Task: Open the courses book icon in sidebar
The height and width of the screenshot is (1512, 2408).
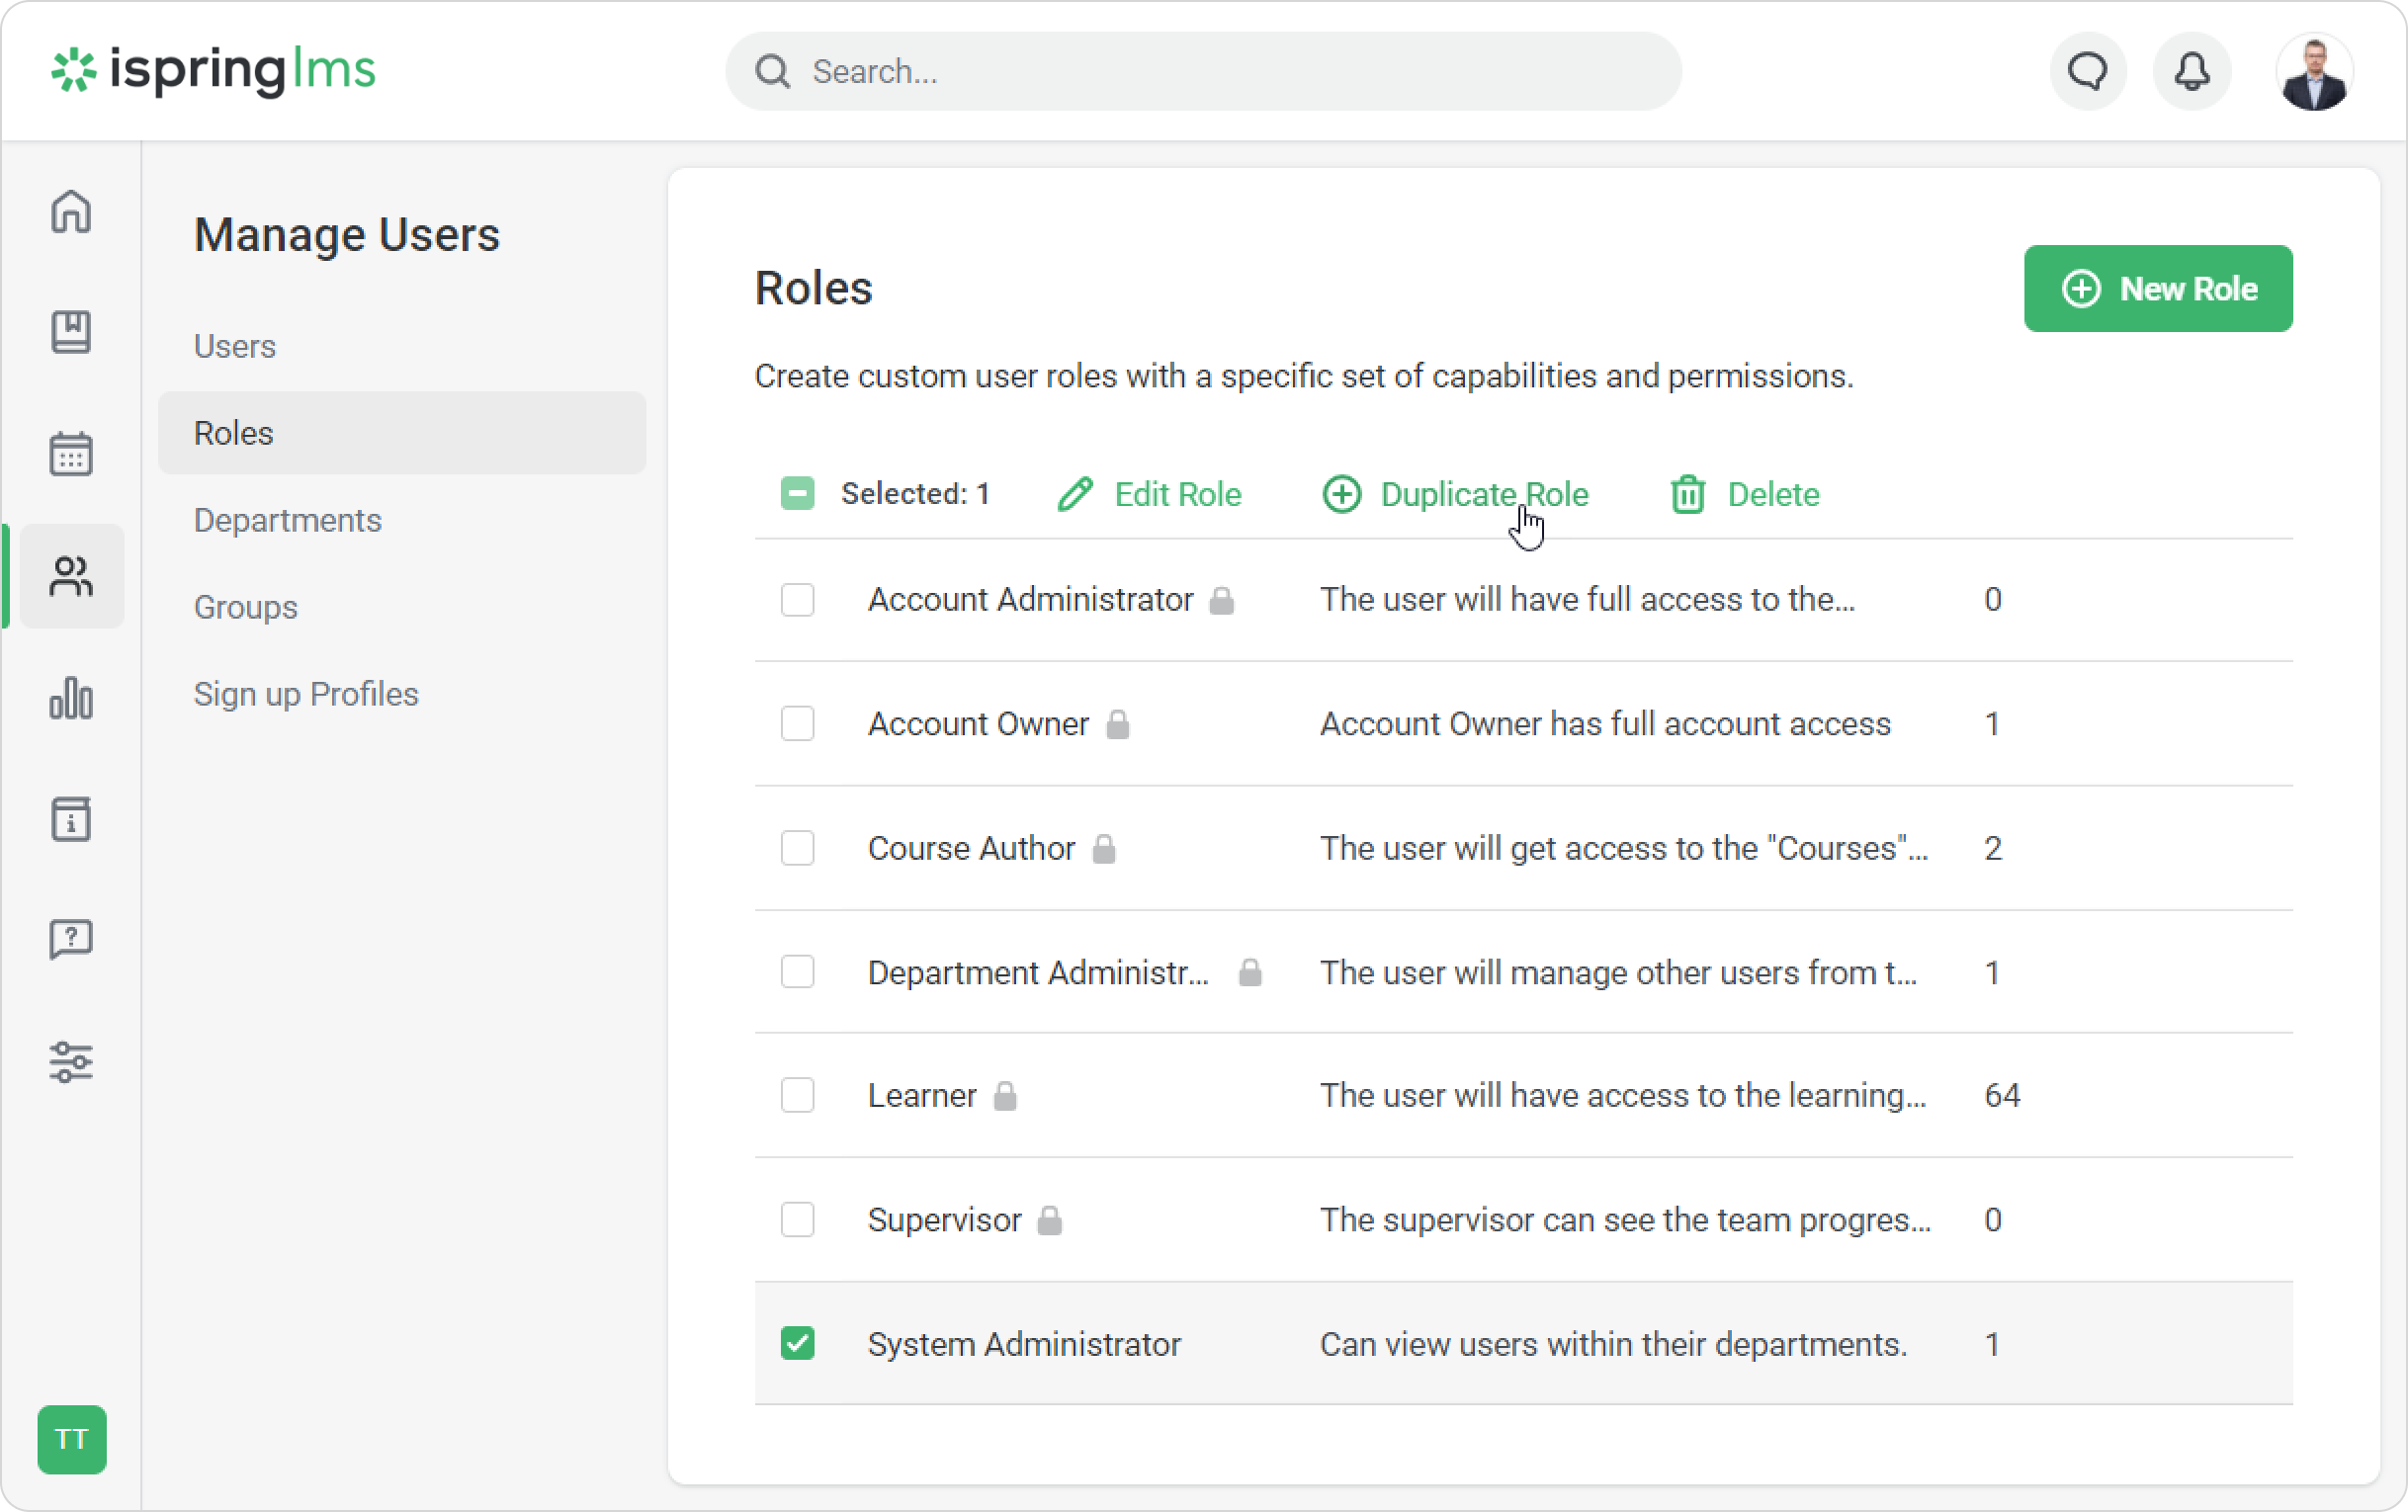Action: pyautogui.click(x=71, y=332)
